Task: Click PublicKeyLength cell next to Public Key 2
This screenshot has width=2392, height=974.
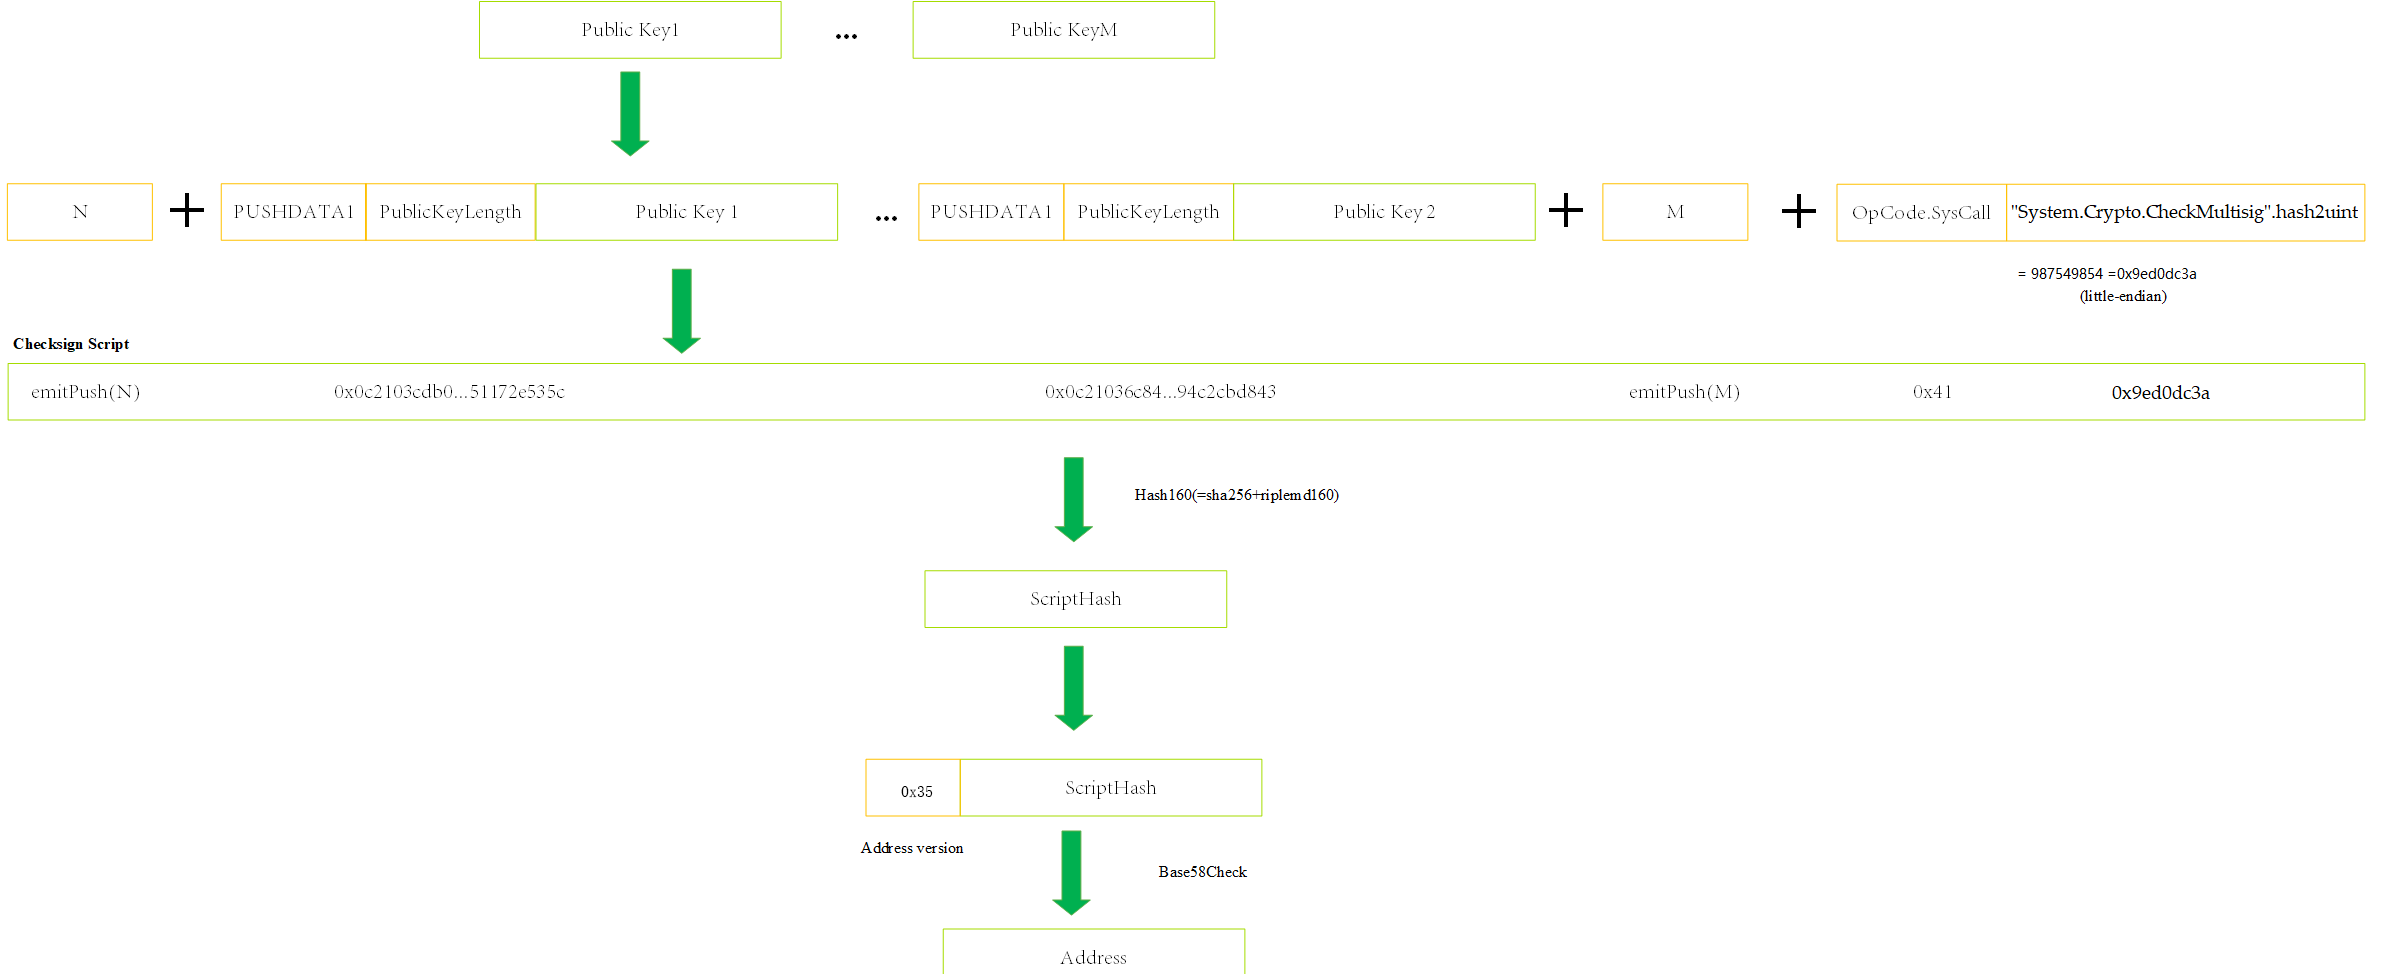Action: [1149, 212]
